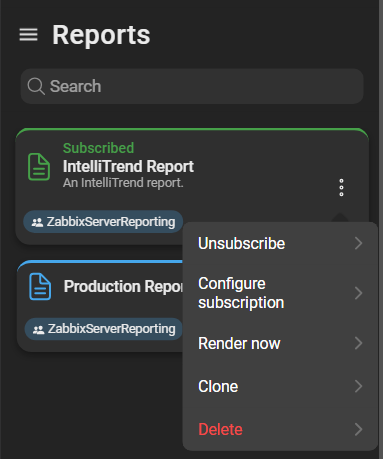Viewport: 383px width, 459px height.
Task: Click the green Subscribed status label
Action: click(98, 148)
